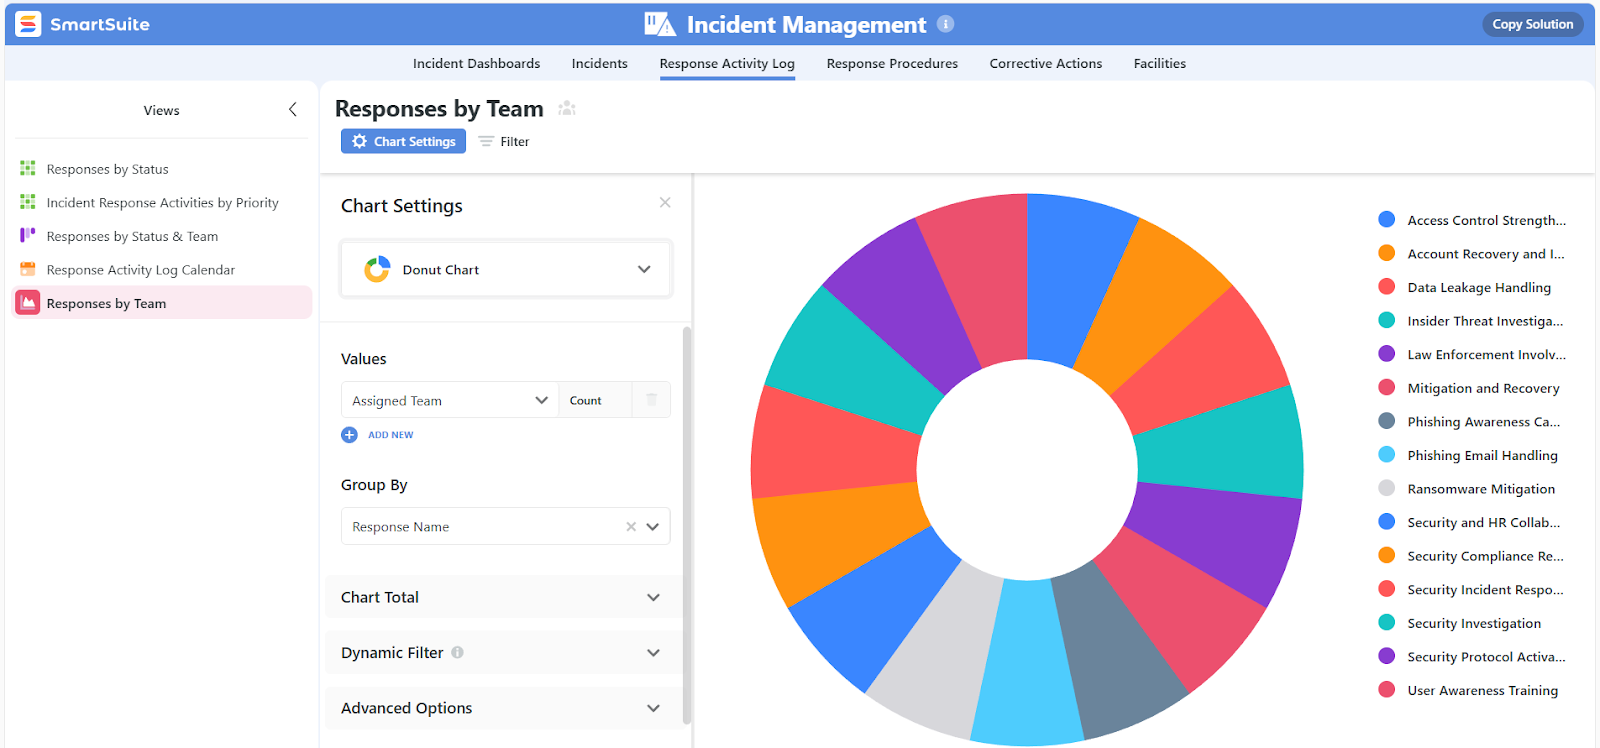The image size is (1600, 748).
Task: Expand the Dynamic Filter section
Action: [x=502, y=652]
